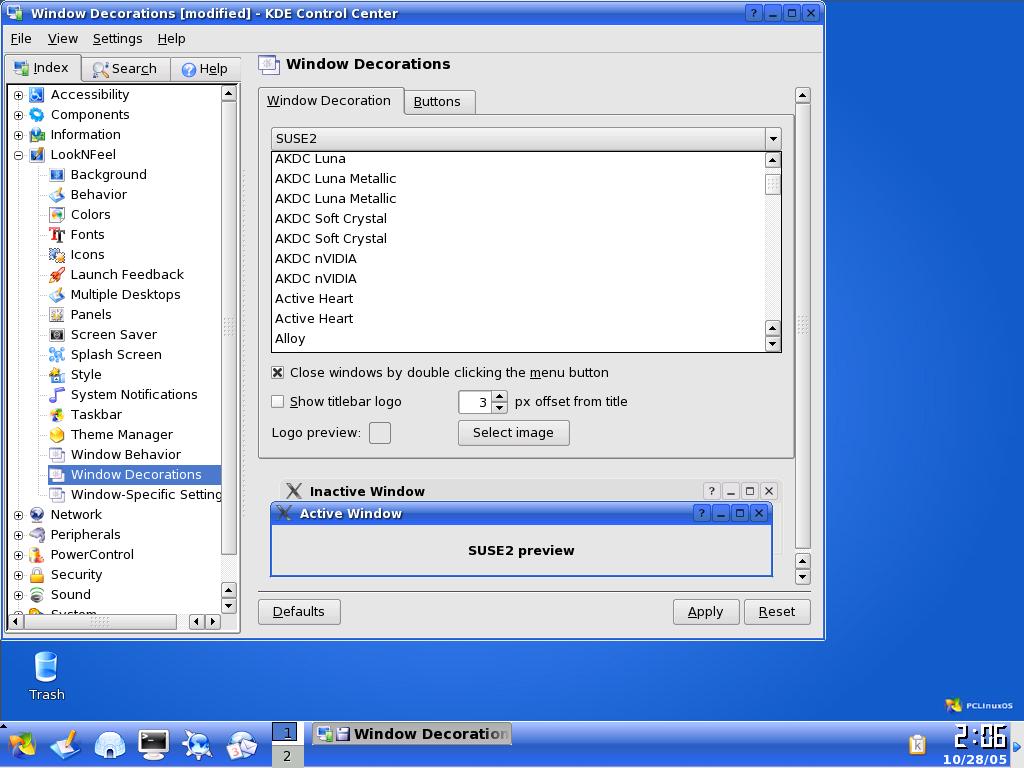This screenshot has width=1024, height=768.
Task: Switch to the Help sidebar tab
Action: (205, 69)
